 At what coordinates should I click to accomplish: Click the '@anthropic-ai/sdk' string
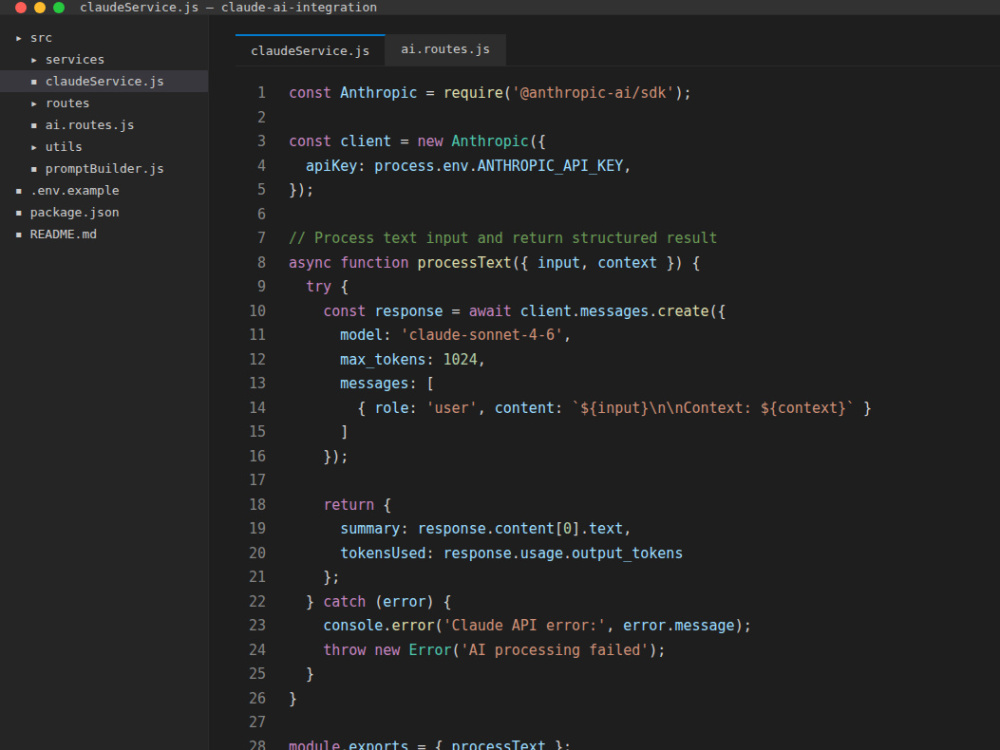click(x=593, y=93)
